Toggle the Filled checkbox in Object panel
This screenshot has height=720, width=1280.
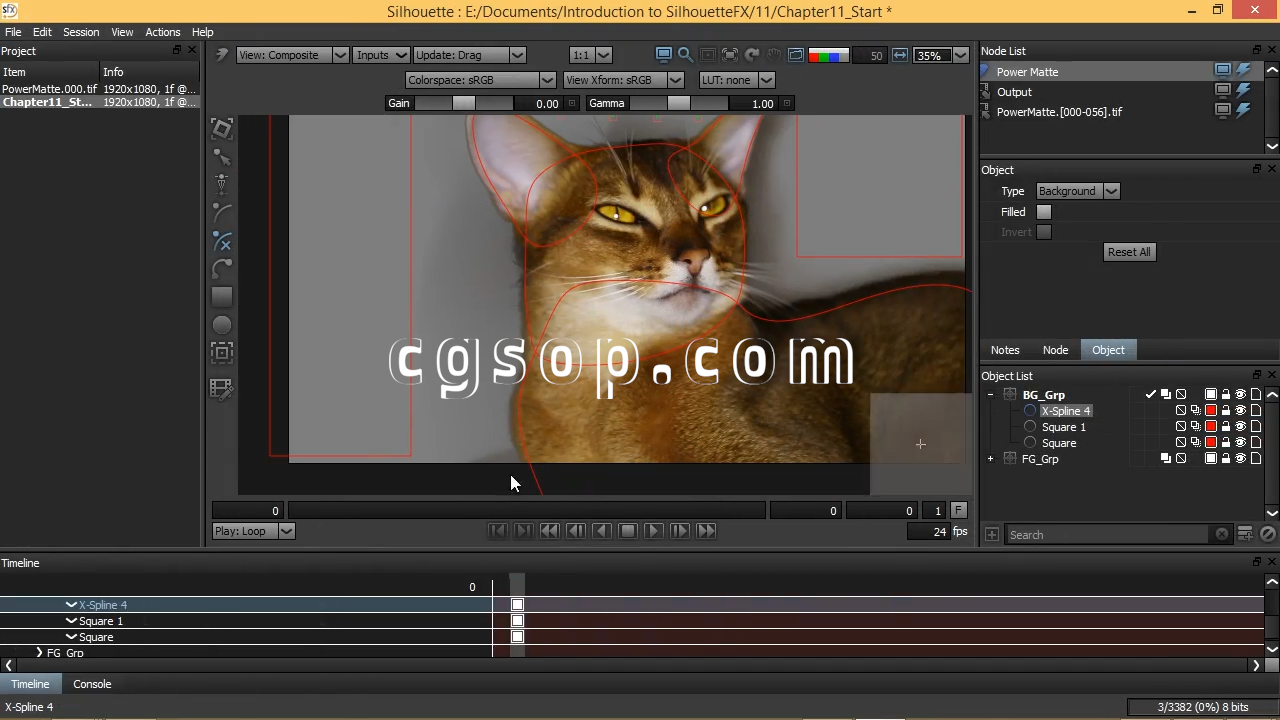1044,212
